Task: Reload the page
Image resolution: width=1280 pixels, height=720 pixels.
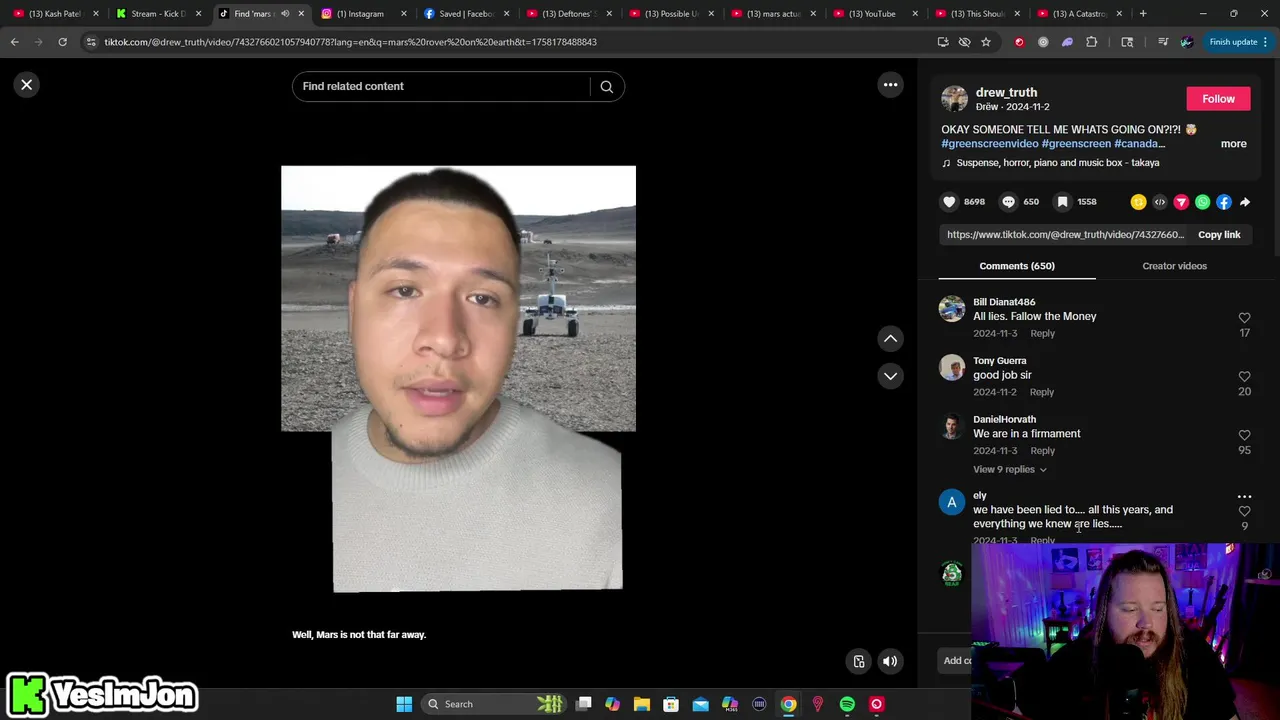Action: click(62, 42)
